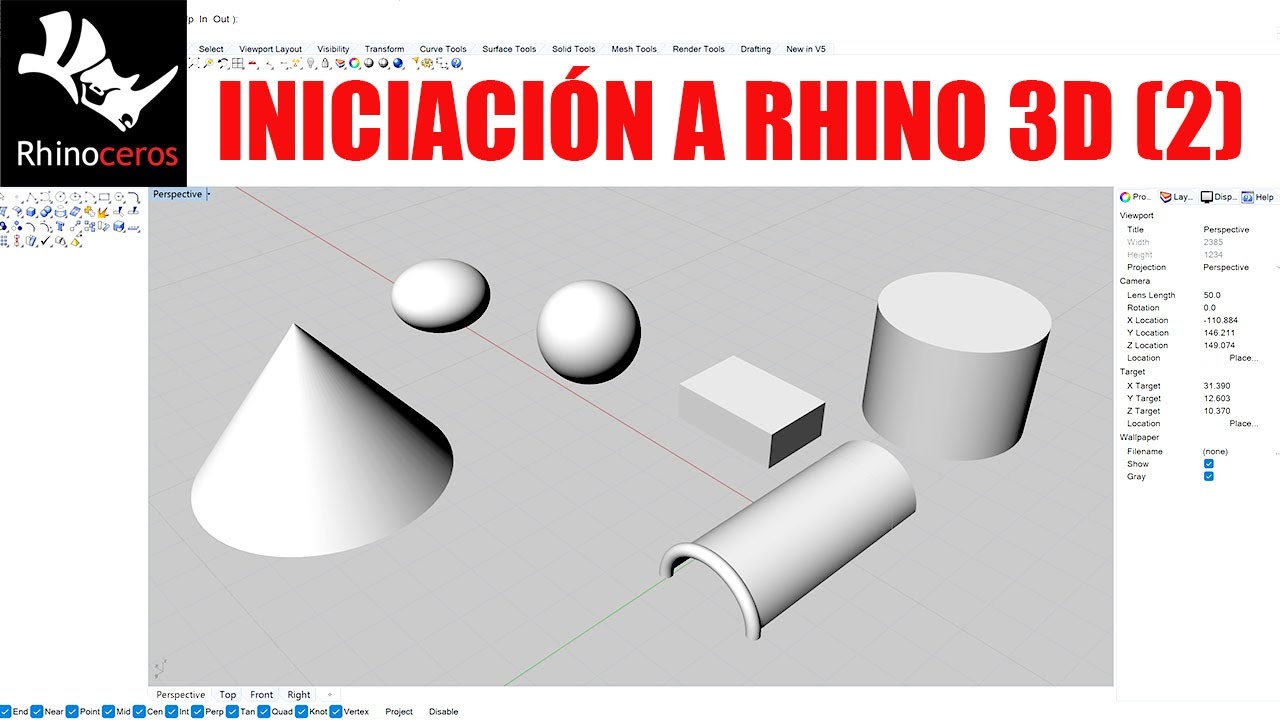Toggle the Near osnap checkbox
The image size is (1280, 720).
pyautogui.click(x=37, y=712)
